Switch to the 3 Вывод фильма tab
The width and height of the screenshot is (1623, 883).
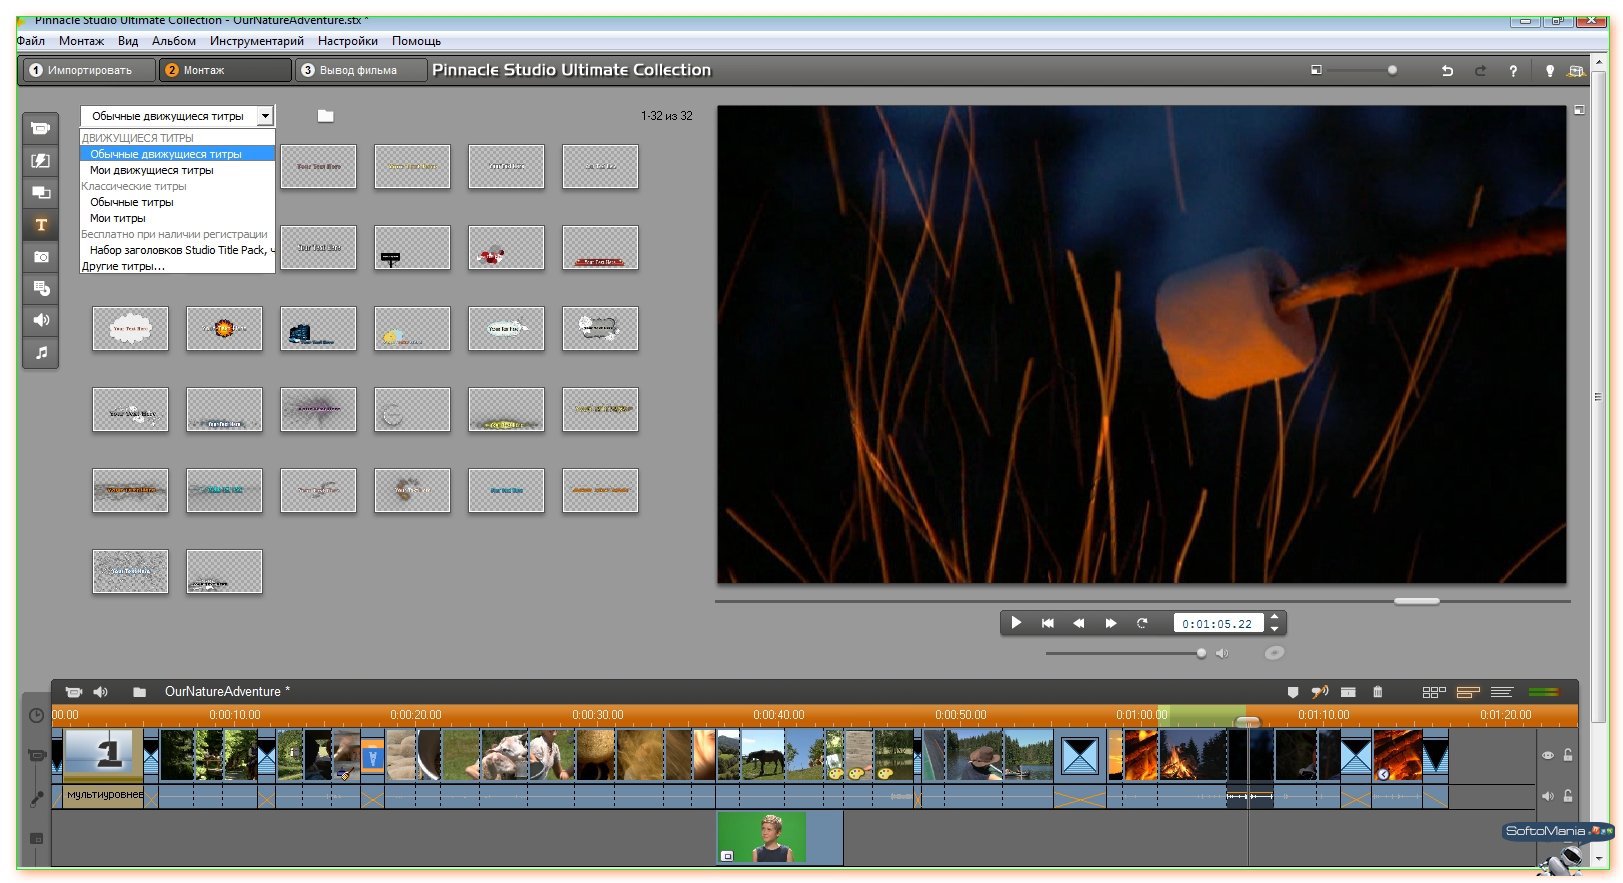361,70
